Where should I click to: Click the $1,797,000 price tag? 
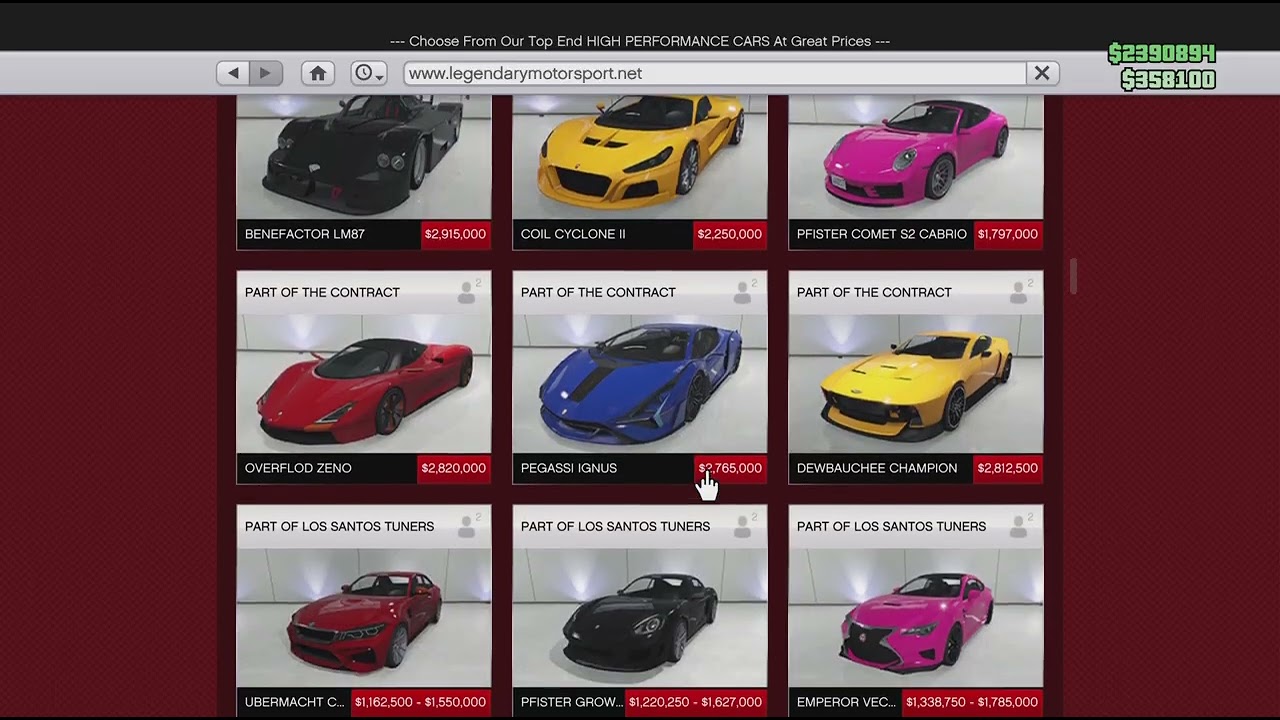[x=1007, y=234]
